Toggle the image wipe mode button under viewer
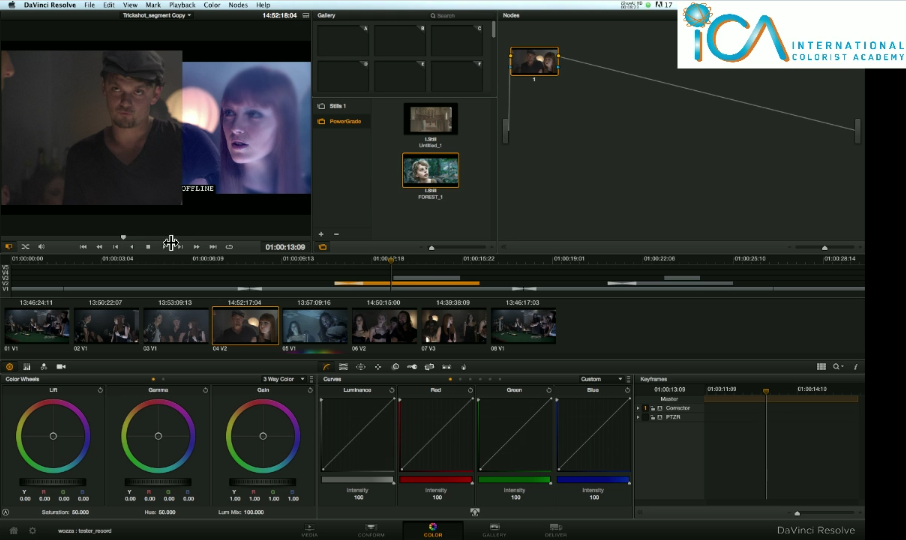This screenshot has height=540, width=906. coord(9,247)
